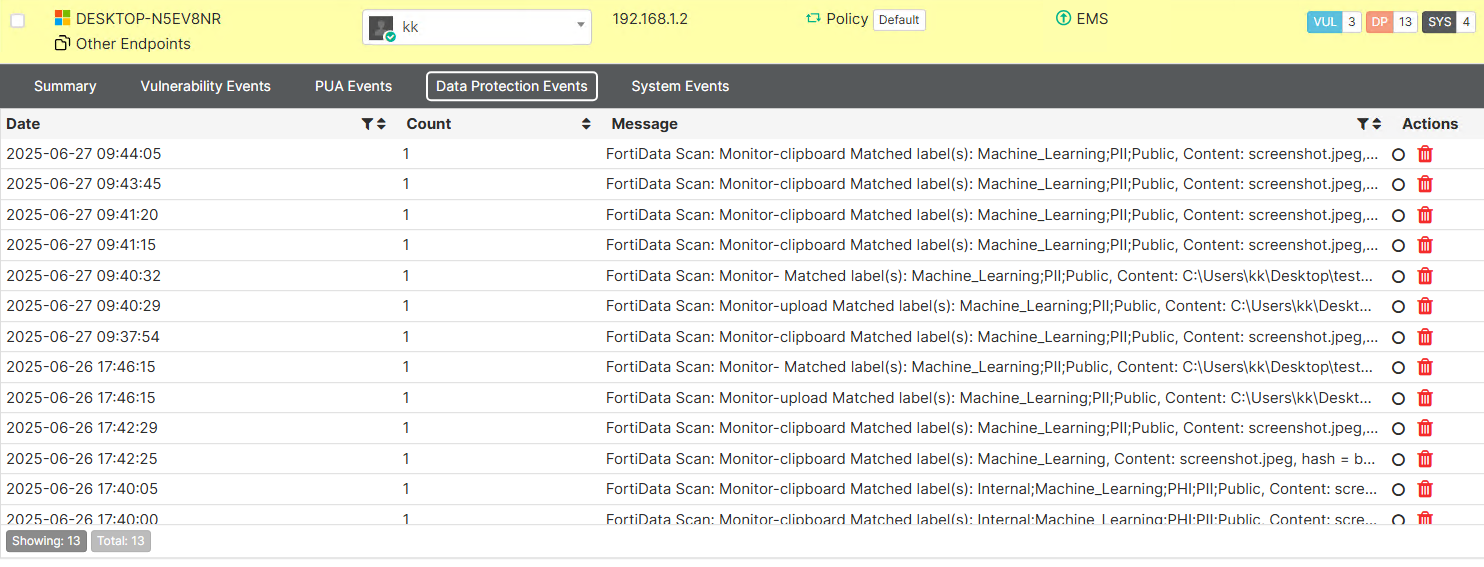Screen dimensions: 1484x567
Task: Open the Message column filter icon
Action: tap(1362, 124)
